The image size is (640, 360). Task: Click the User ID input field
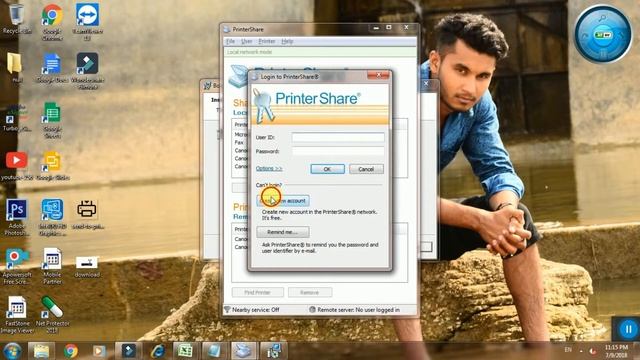click(x=338, y=137)
